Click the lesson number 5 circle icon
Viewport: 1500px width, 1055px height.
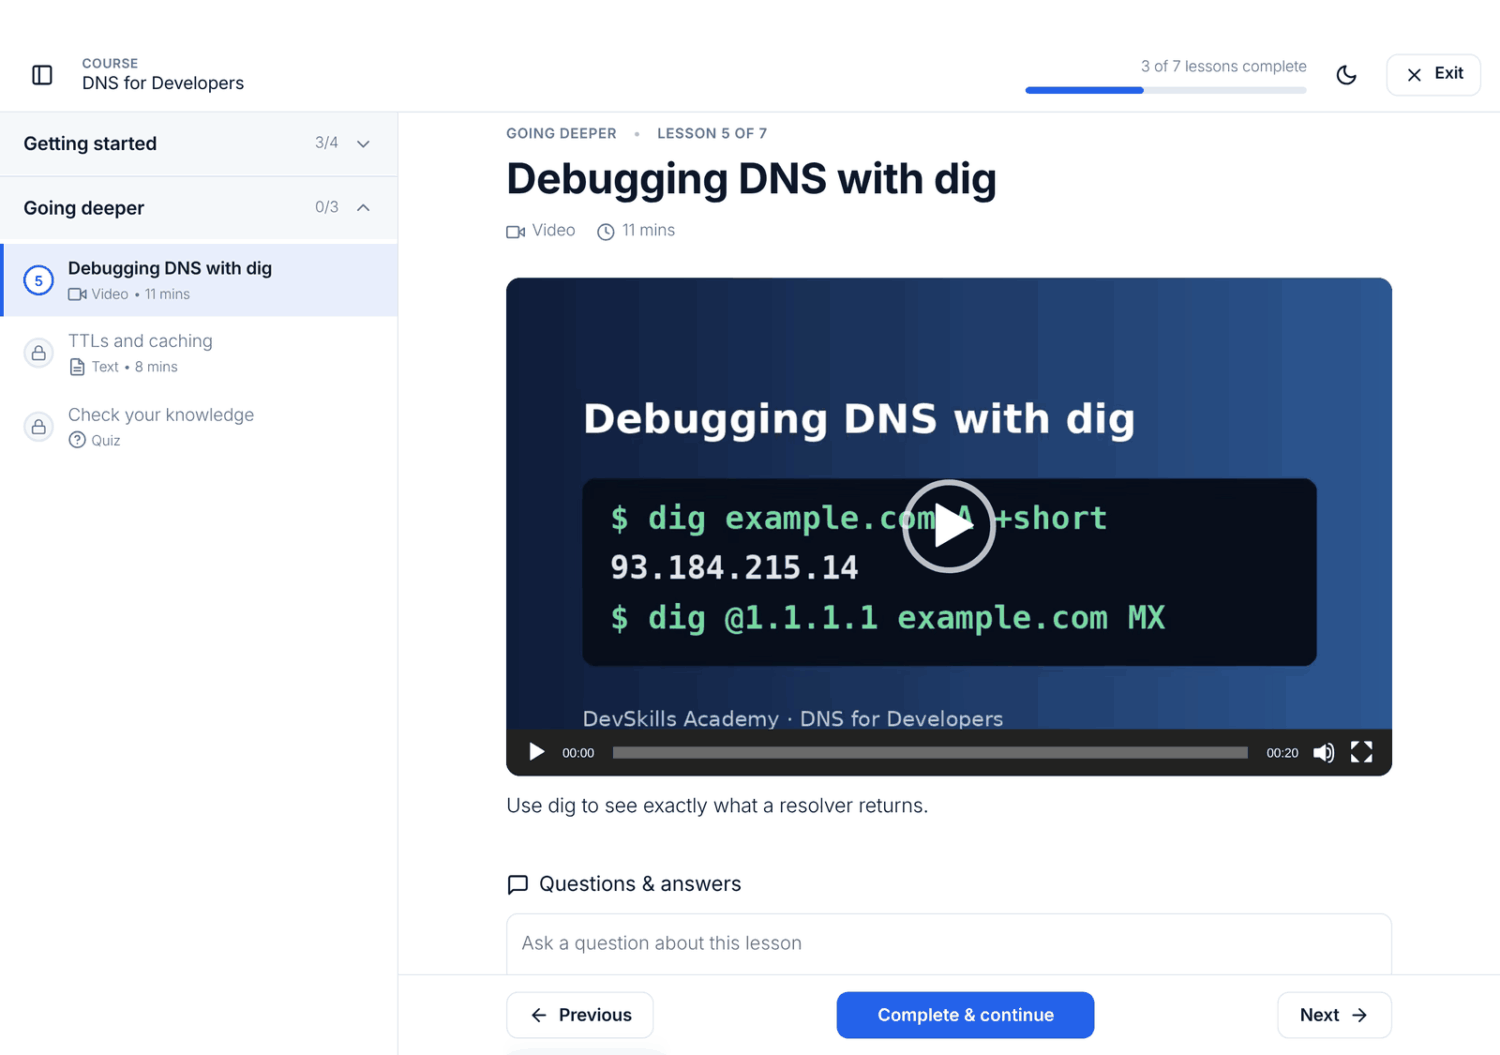pos(38,280)
